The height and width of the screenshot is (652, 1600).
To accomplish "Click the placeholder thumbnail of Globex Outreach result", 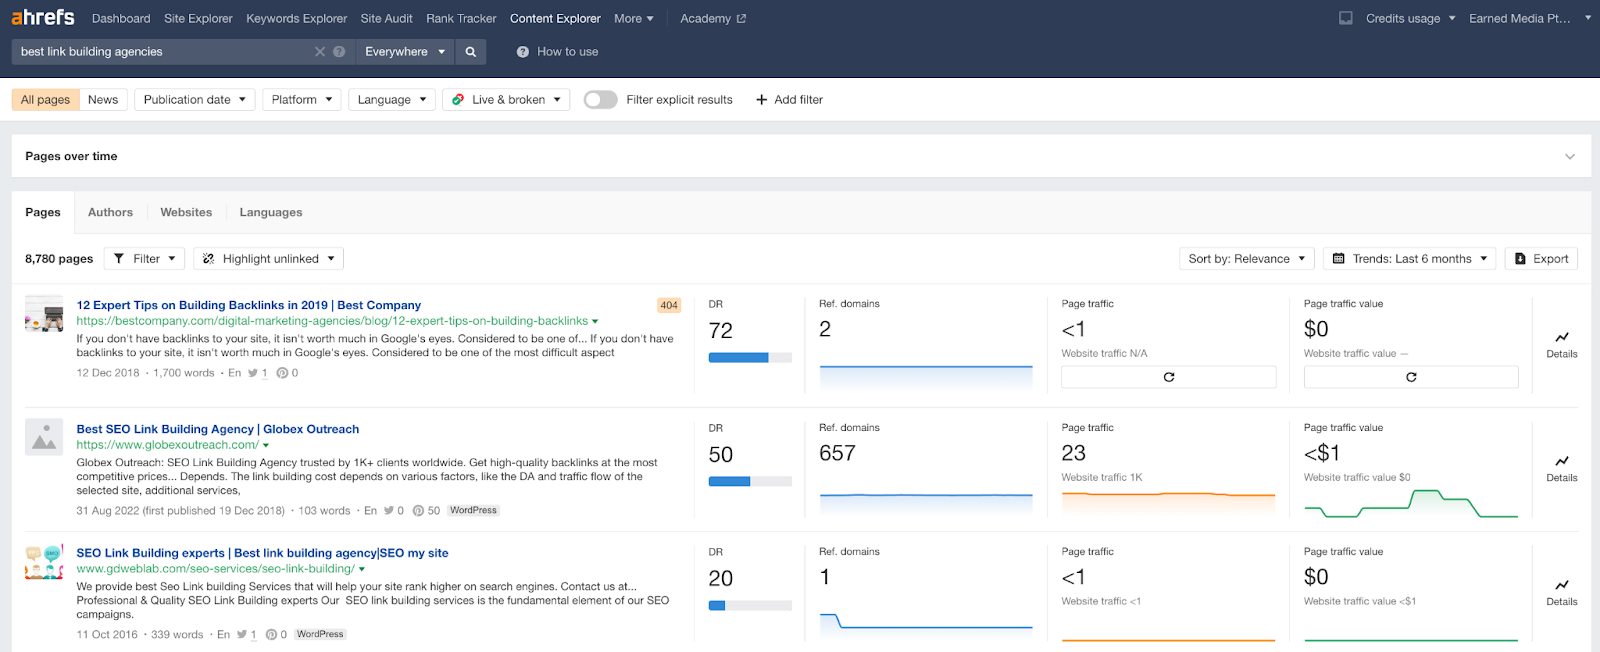I will [44, 437].
